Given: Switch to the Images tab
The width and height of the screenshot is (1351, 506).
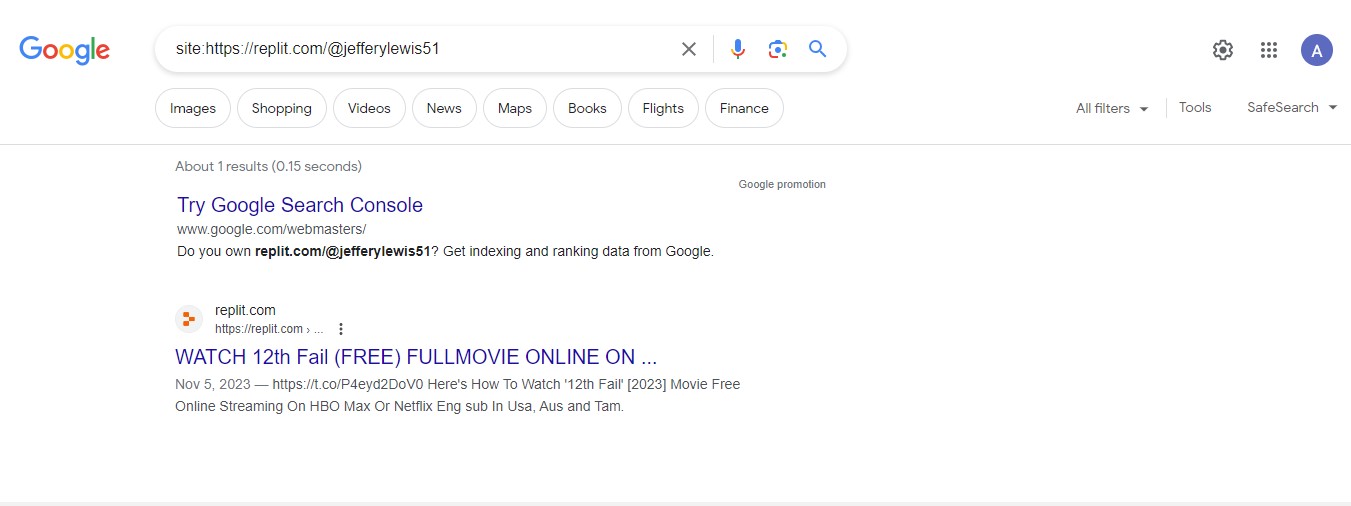Looking at the screenshot, I should (193, 108).
